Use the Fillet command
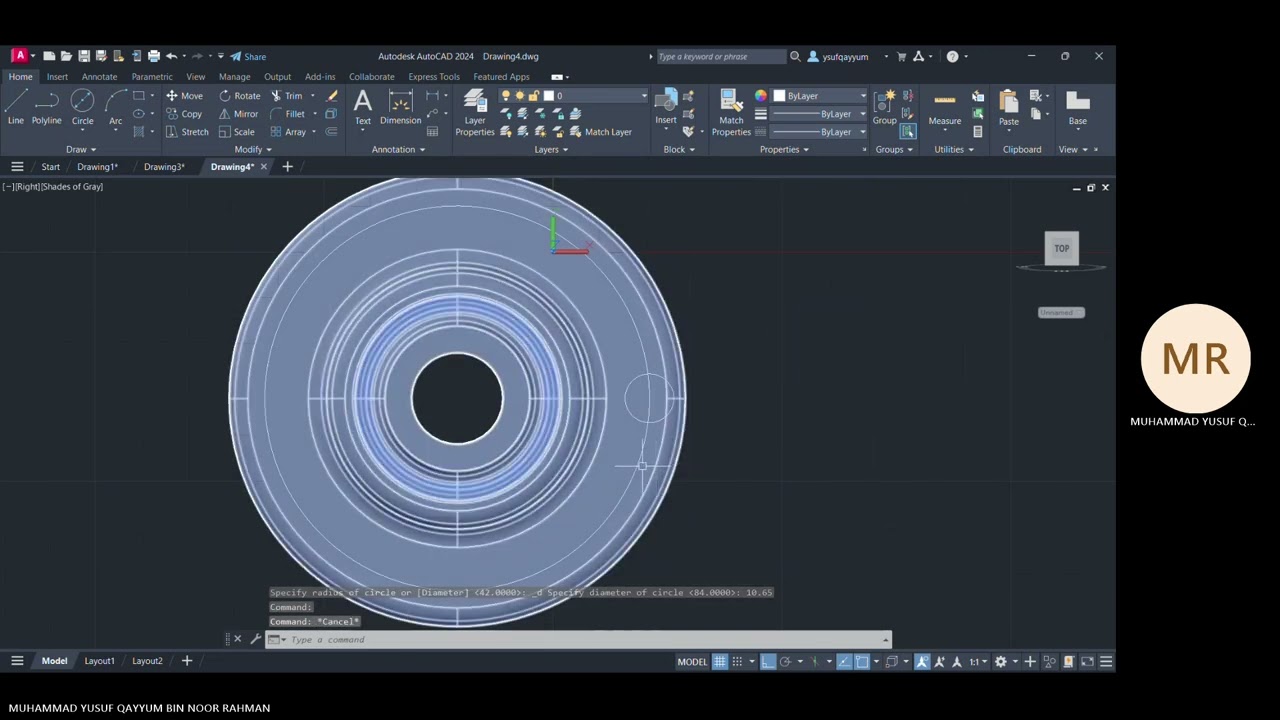 pos(287,114)
